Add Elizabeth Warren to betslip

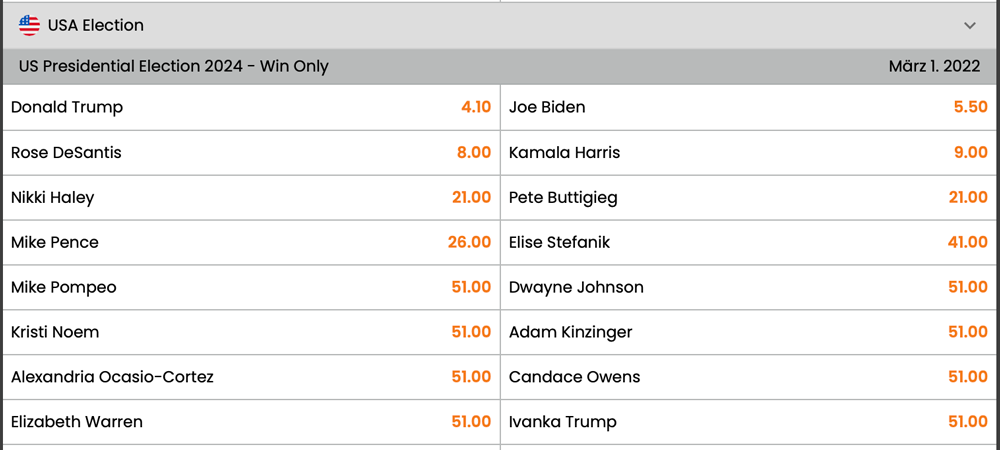coord(251,422)
